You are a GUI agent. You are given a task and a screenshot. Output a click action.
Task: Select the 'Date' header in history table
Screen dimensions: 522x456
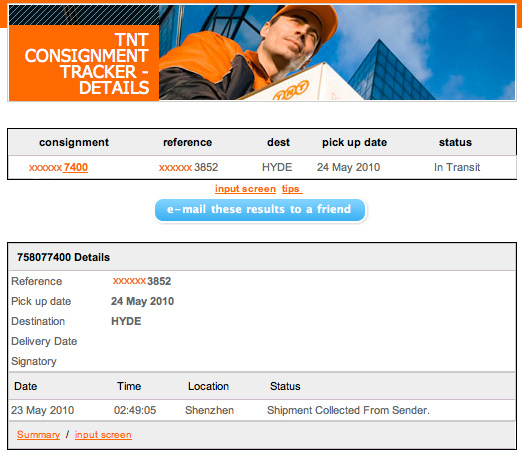coord(25,386)
